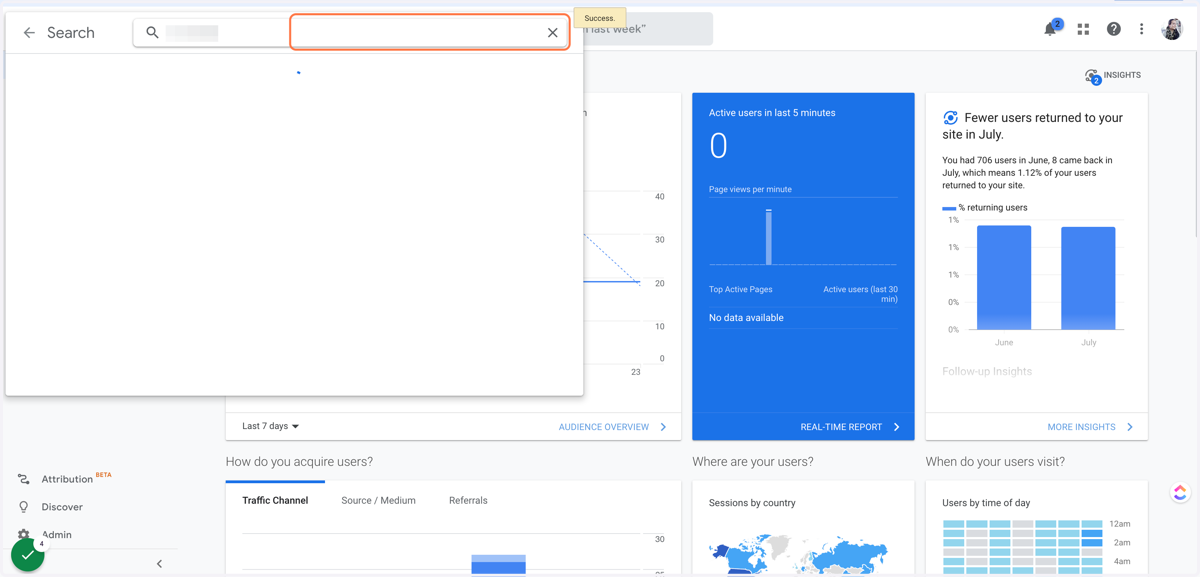Click the June returning users bar
1200x577 pixels.
pyautogui.click(x=1004, y=277)
